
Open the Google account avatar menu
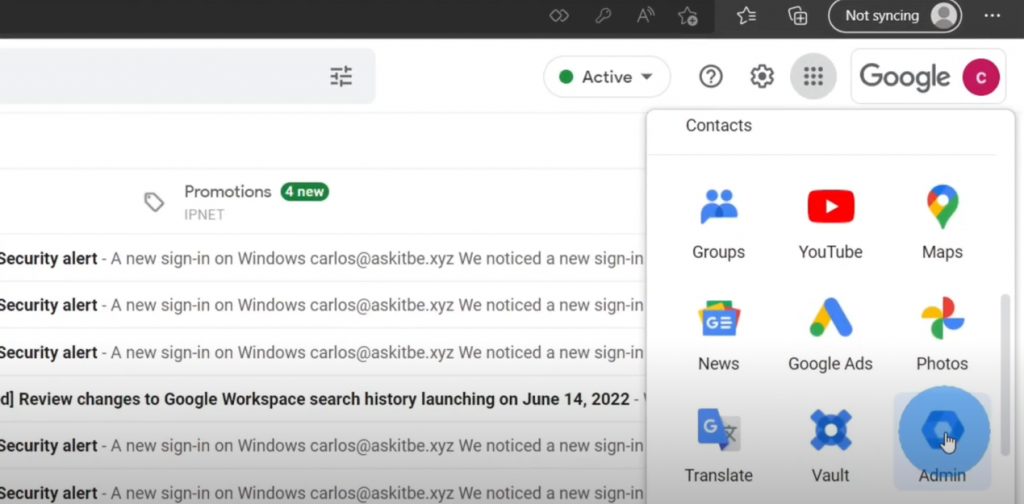pyautogui.click(x=981, y=77)
